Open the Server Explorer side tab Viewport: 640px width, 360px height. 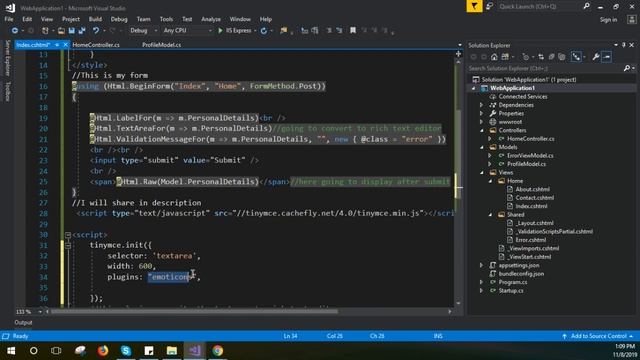pyautogui.click(x=7, y=58)
